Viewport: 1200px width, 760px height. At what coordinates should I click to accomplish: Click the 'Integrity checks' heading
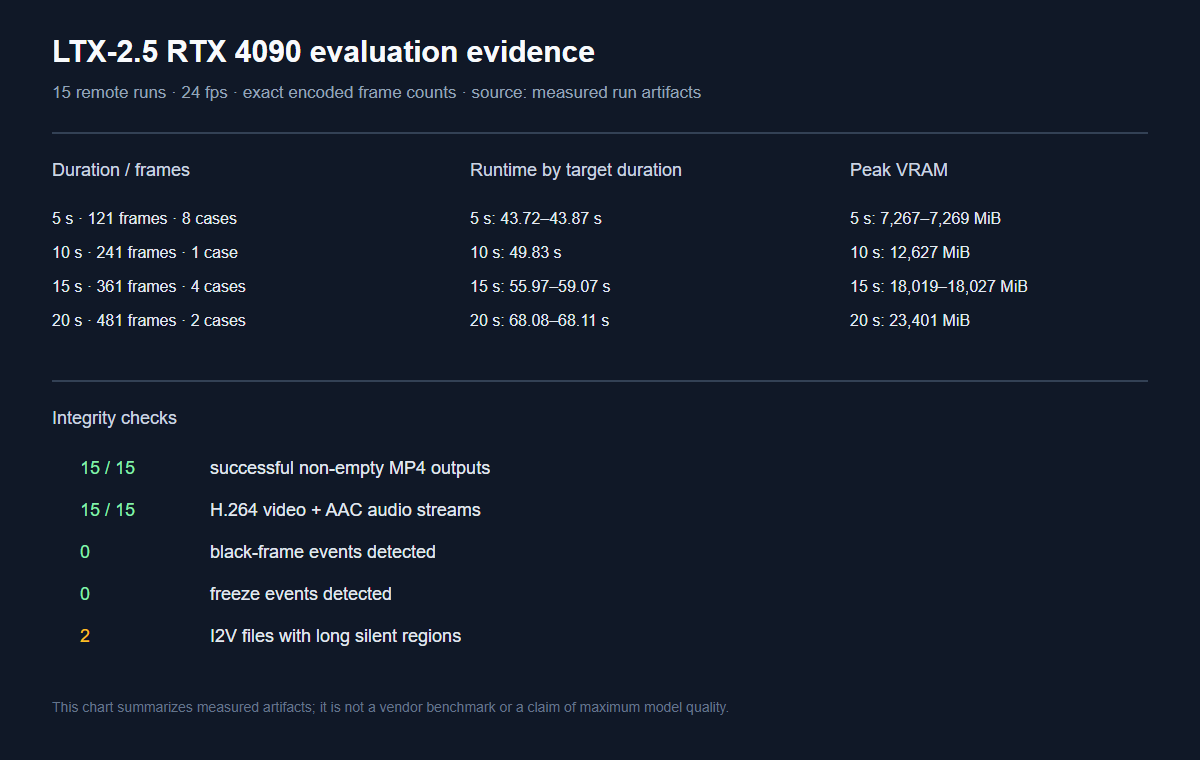click(114, 418)
